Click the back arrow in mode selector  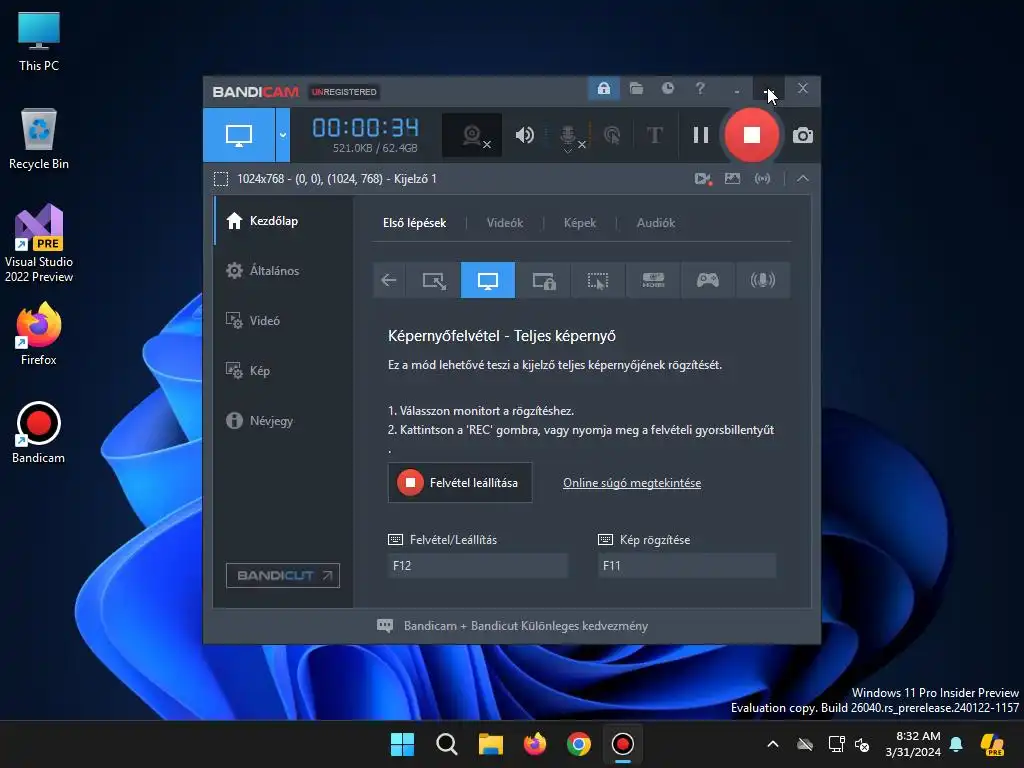[389, 280]
